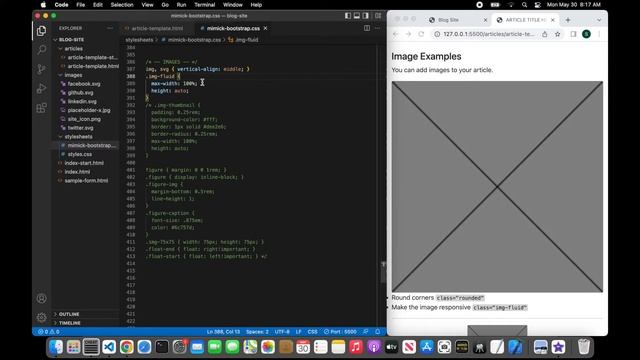Toggle the secondary side bar in title bar
Image resolution: width=640 pixels, height=360 pixels.
point(366,16)
